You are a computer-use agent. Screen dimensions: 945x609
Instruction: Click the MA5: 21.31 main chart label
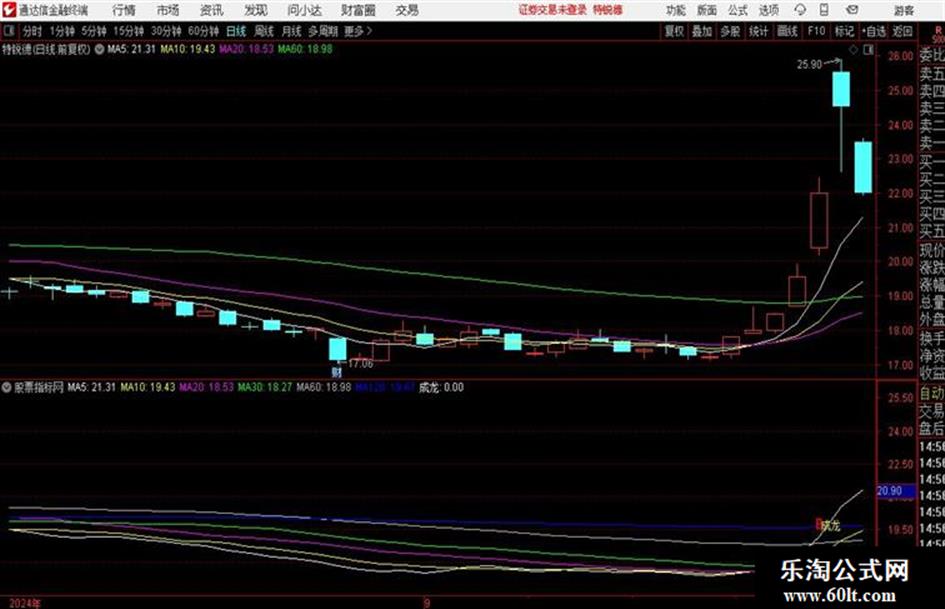tap(131, 49)
